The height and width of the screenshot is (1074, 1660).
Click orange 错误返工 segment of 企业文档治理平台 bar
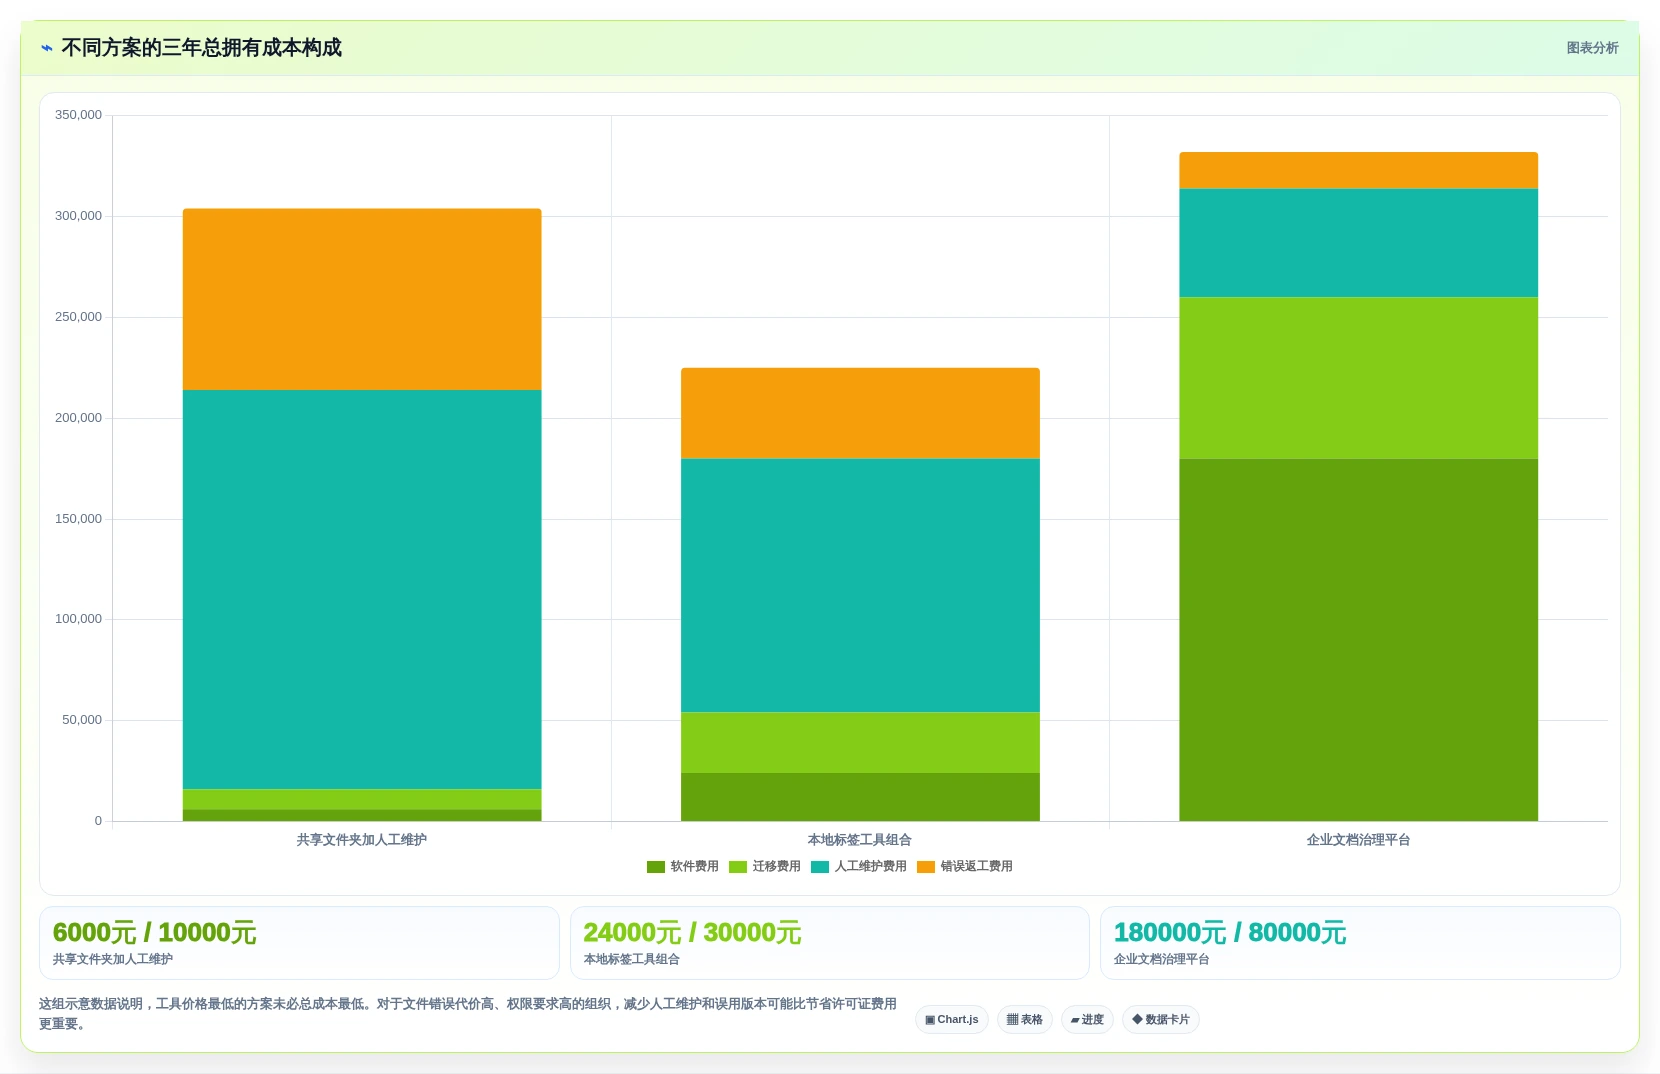pos(1358,171)
